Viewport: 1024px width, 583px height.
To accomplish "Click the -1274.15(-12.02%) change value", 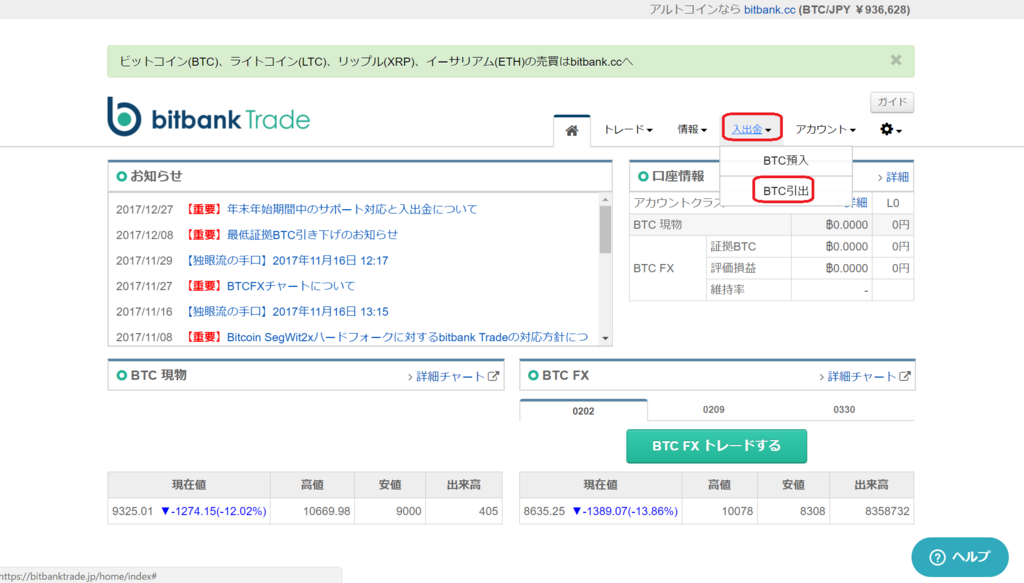I will tap(214, 511).
